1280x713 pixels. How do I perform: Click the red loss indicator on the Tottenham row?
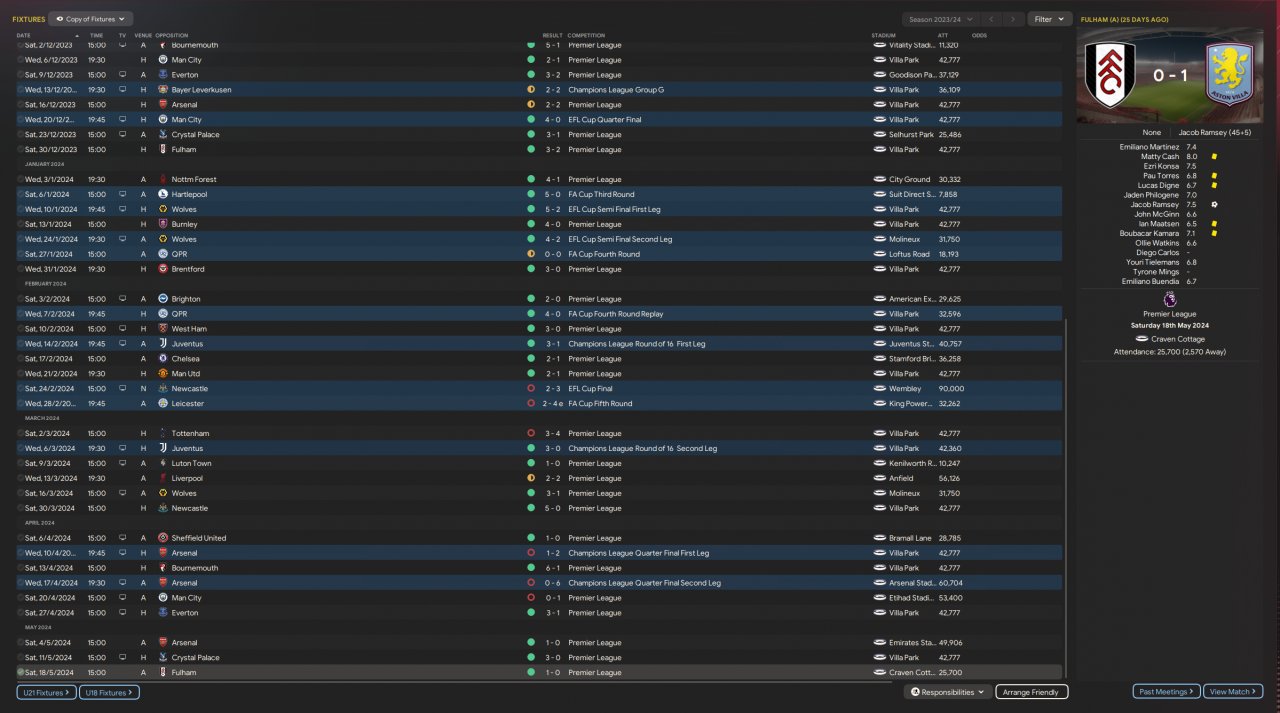(x=531, y=433)
